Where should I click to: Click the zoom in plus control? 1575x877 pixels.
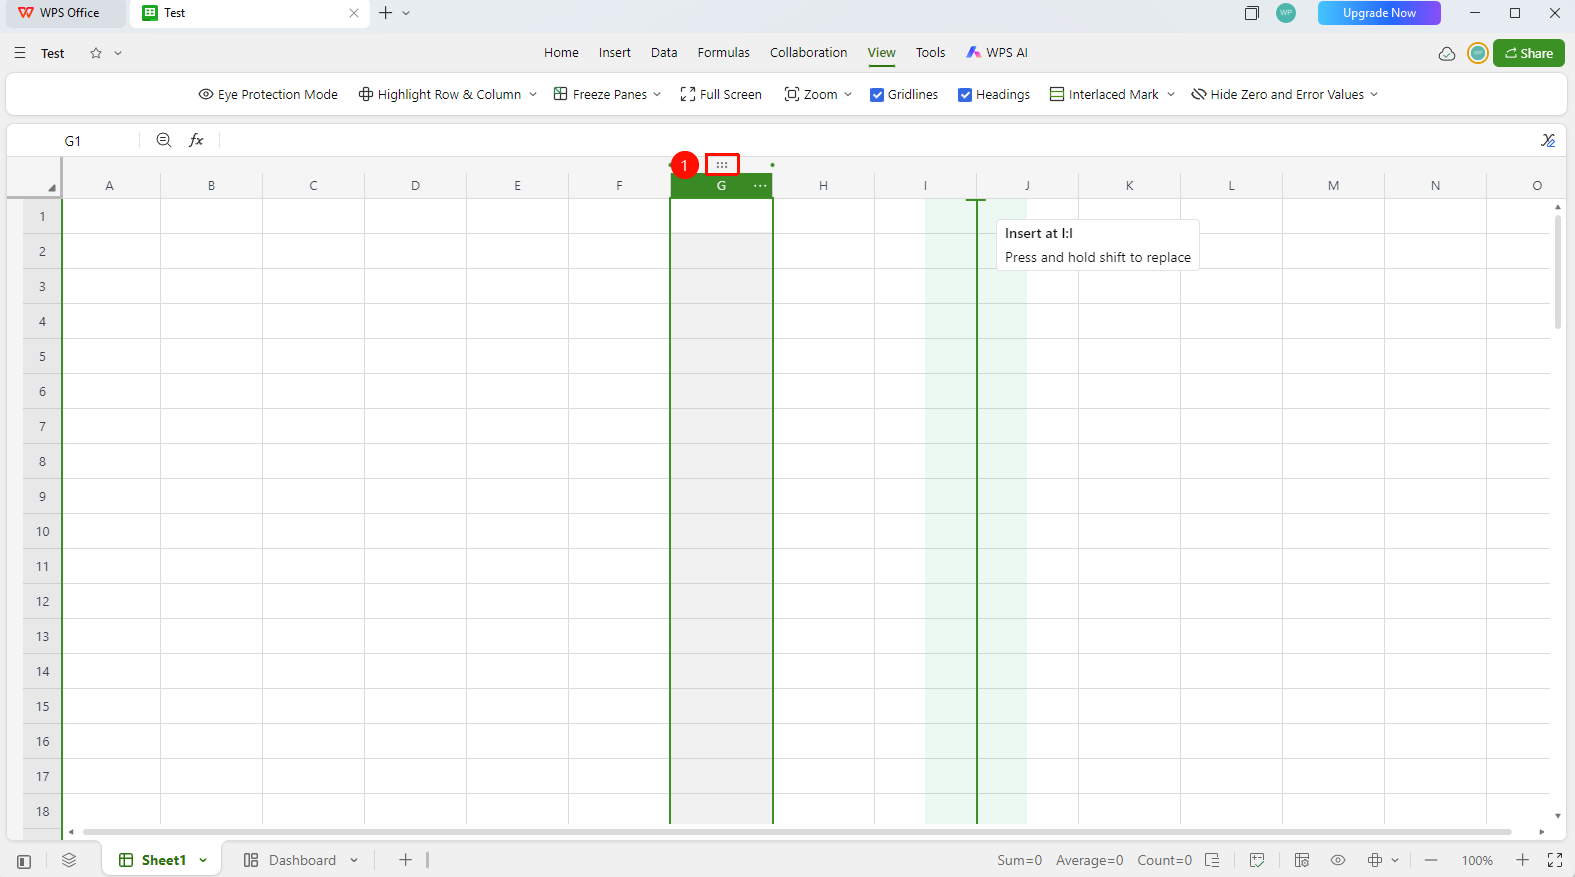coord(1522,860)
